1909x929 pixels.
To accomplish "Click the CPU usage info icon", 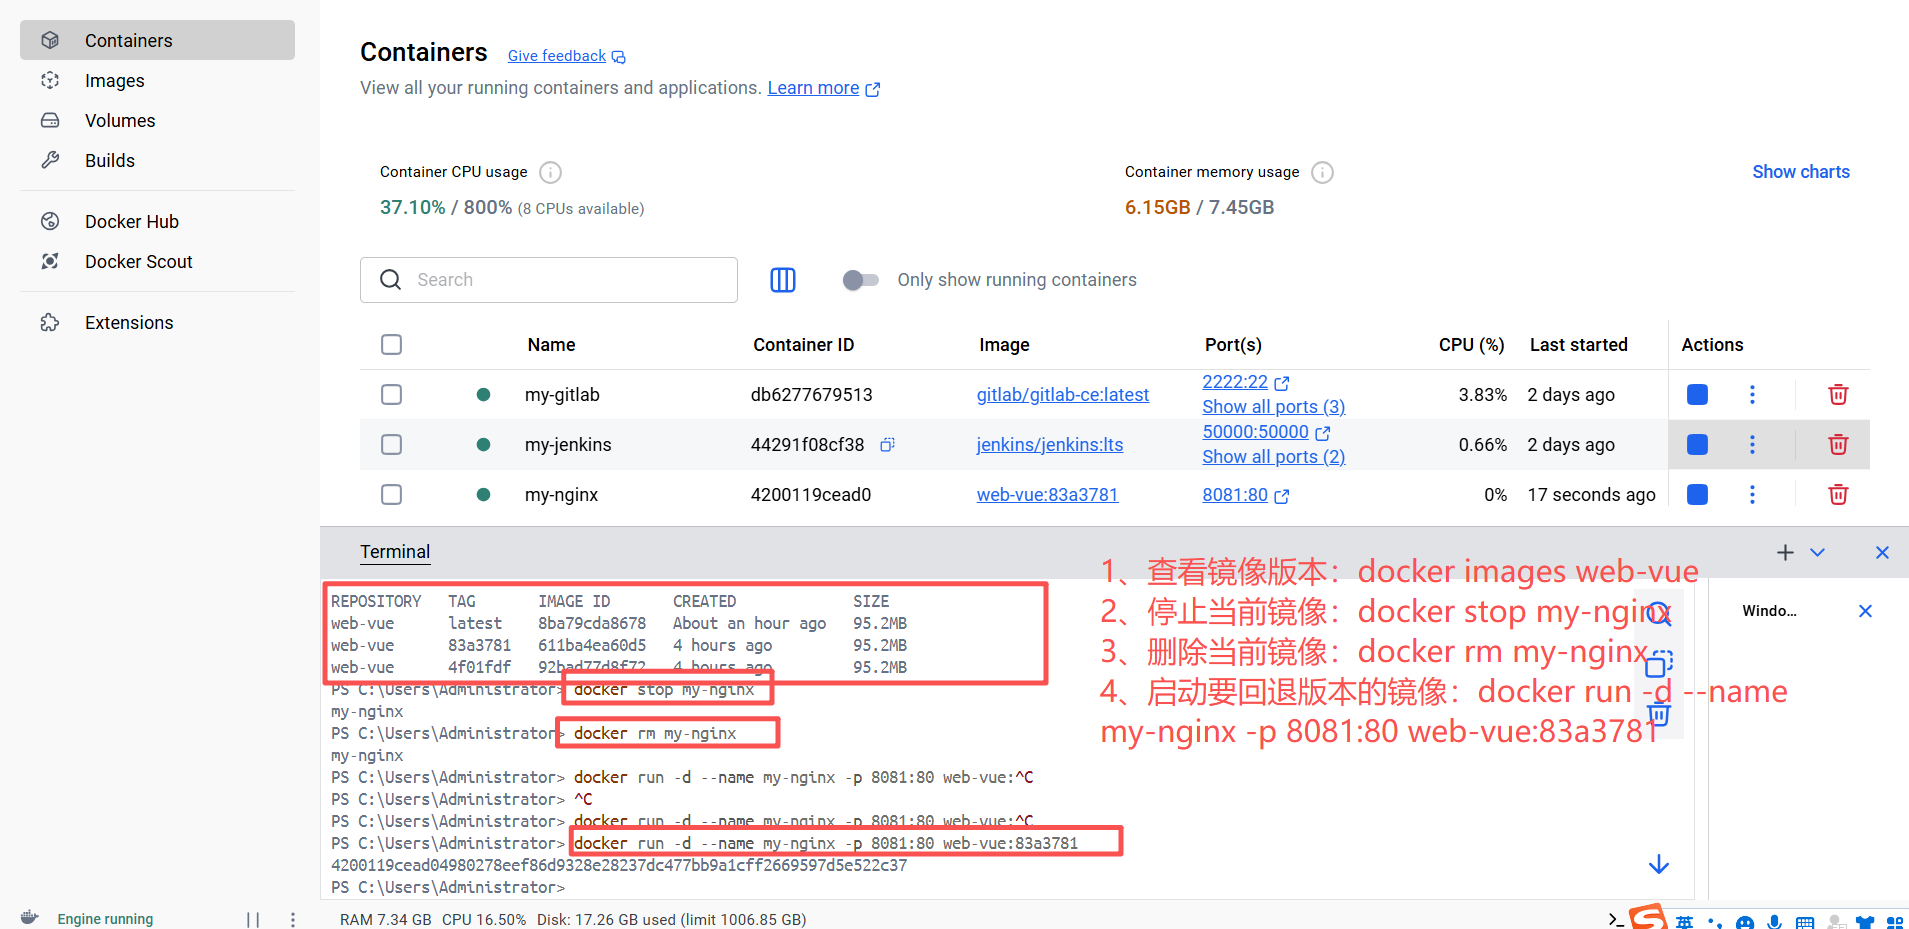I will [550, 172].
